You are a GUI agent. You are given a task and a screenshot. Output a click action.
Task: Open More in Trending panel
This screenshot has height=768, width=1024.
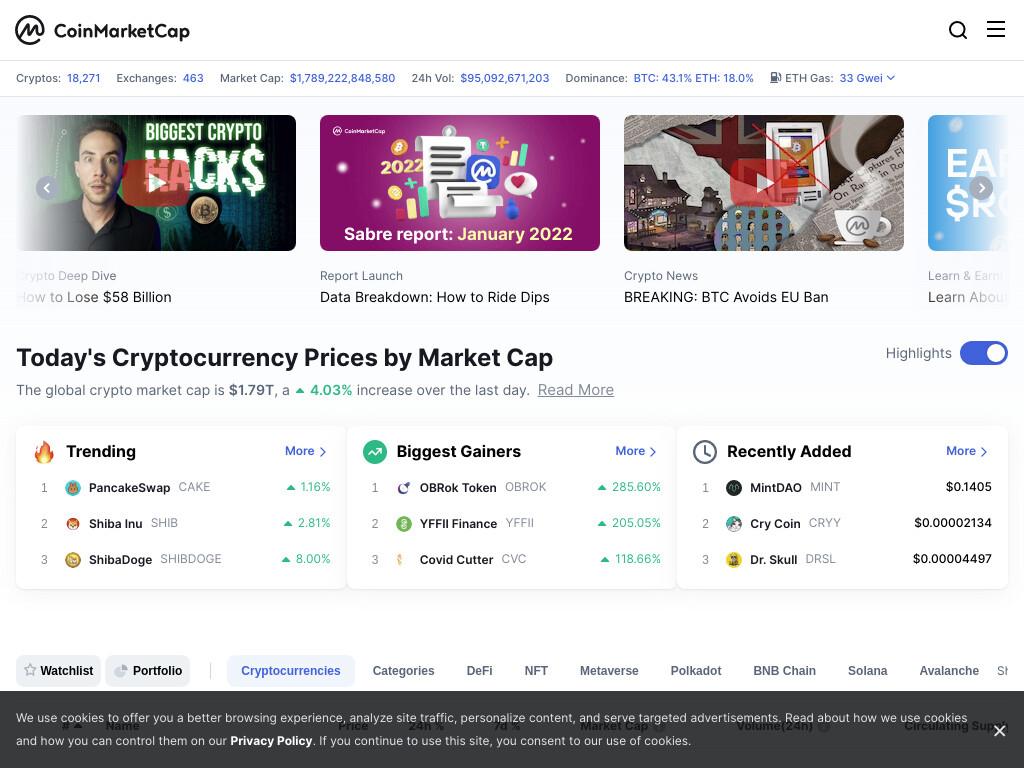pos(306,451)
